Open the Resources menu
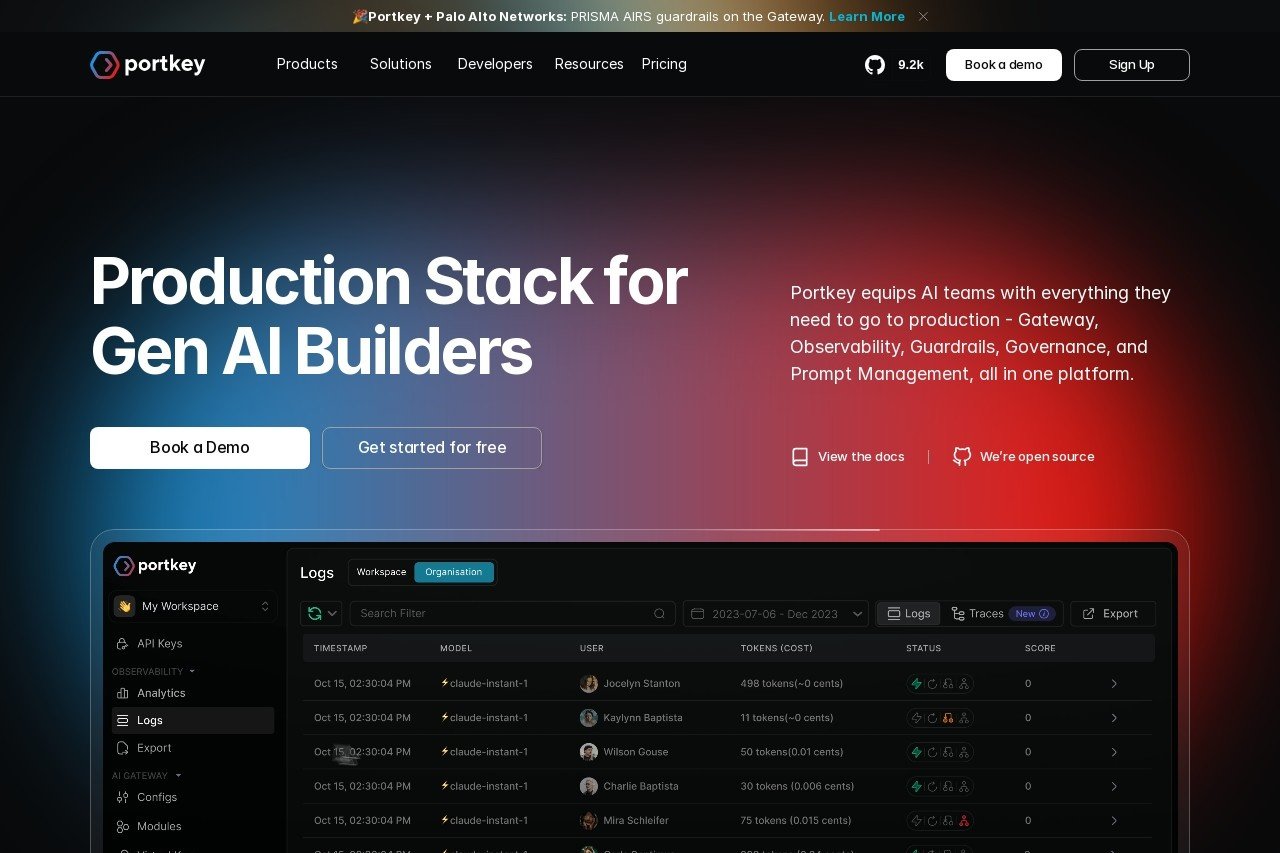 tap(589, 64)
